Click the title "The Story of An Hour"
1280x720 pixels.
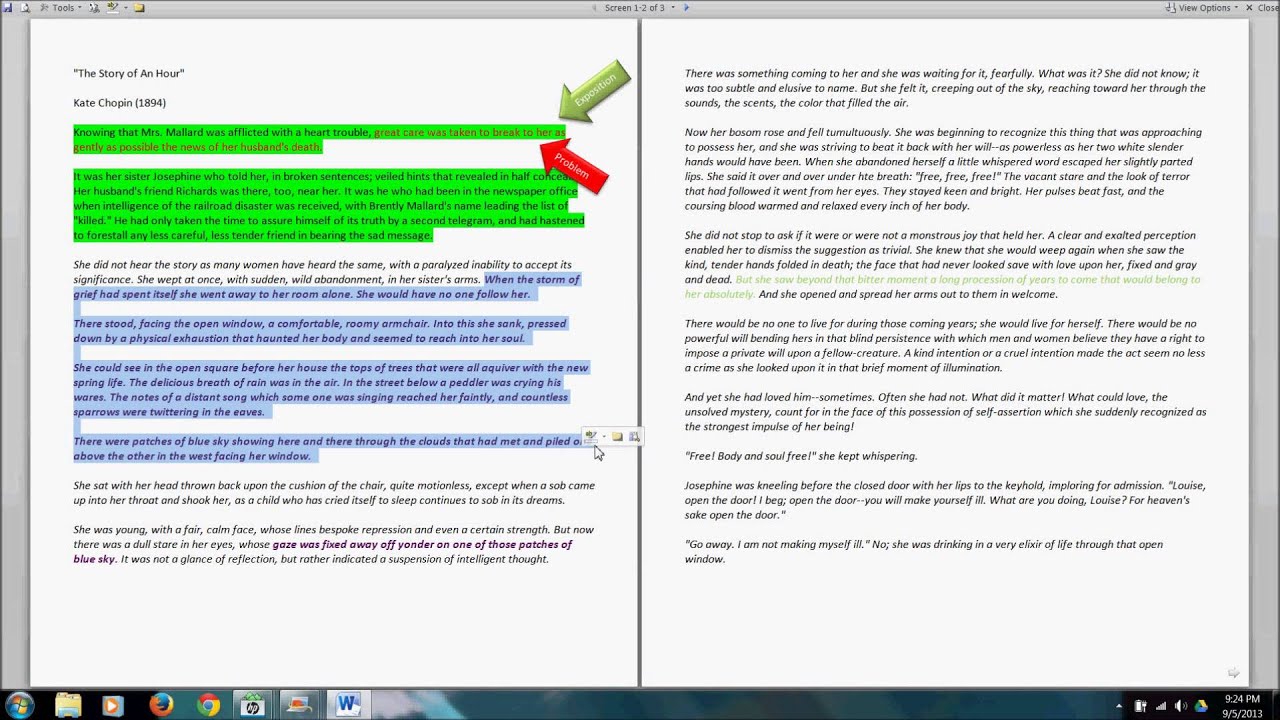[x=129, y=73]
